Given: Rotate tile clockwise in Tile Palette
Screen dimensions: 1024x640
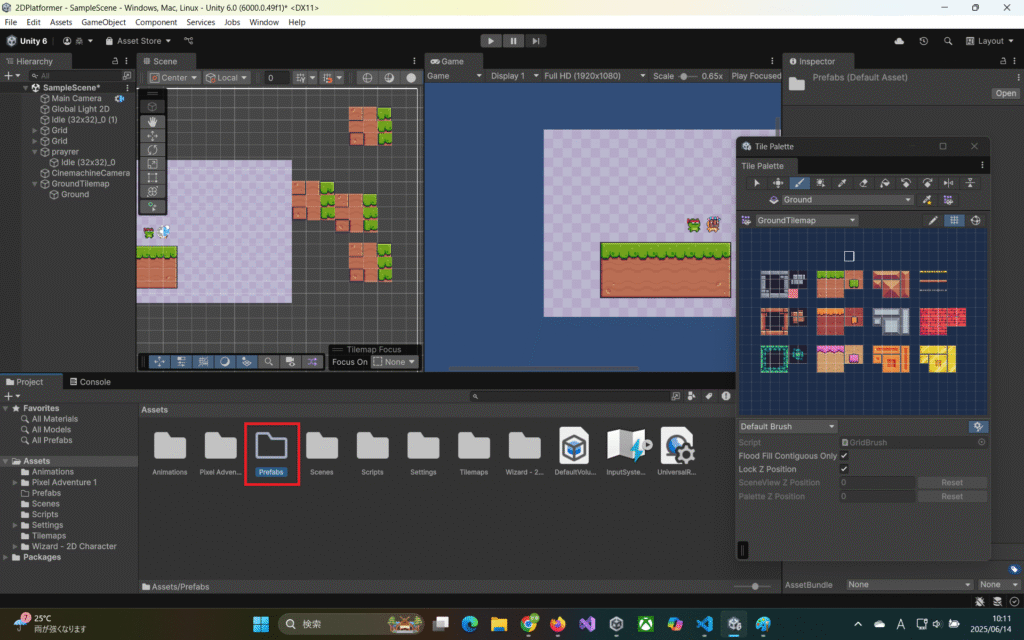Looking at the screenshot, I should pos(927,183).
